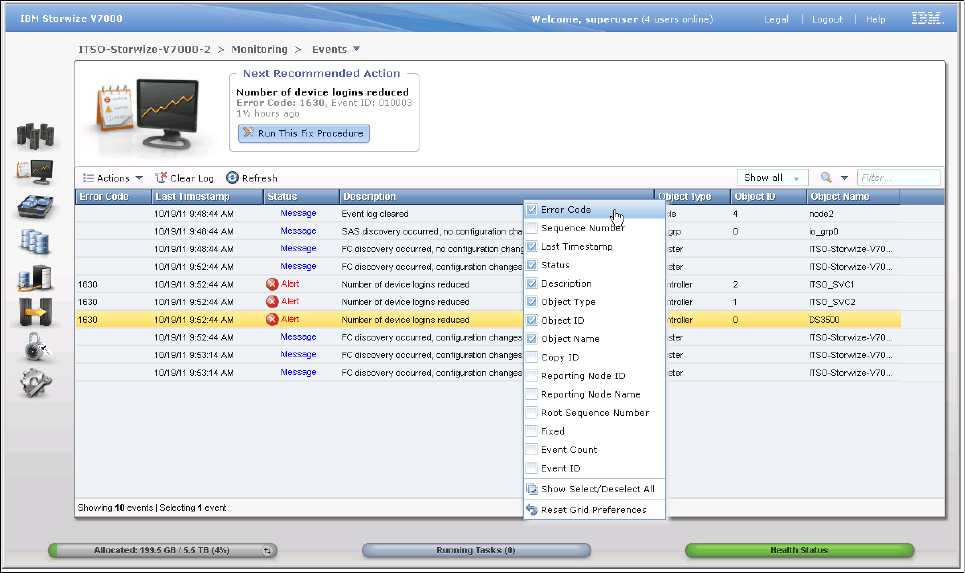Open the Settings gear sidebar icon
The image size is (965, 573).
(x=35, y=382)
